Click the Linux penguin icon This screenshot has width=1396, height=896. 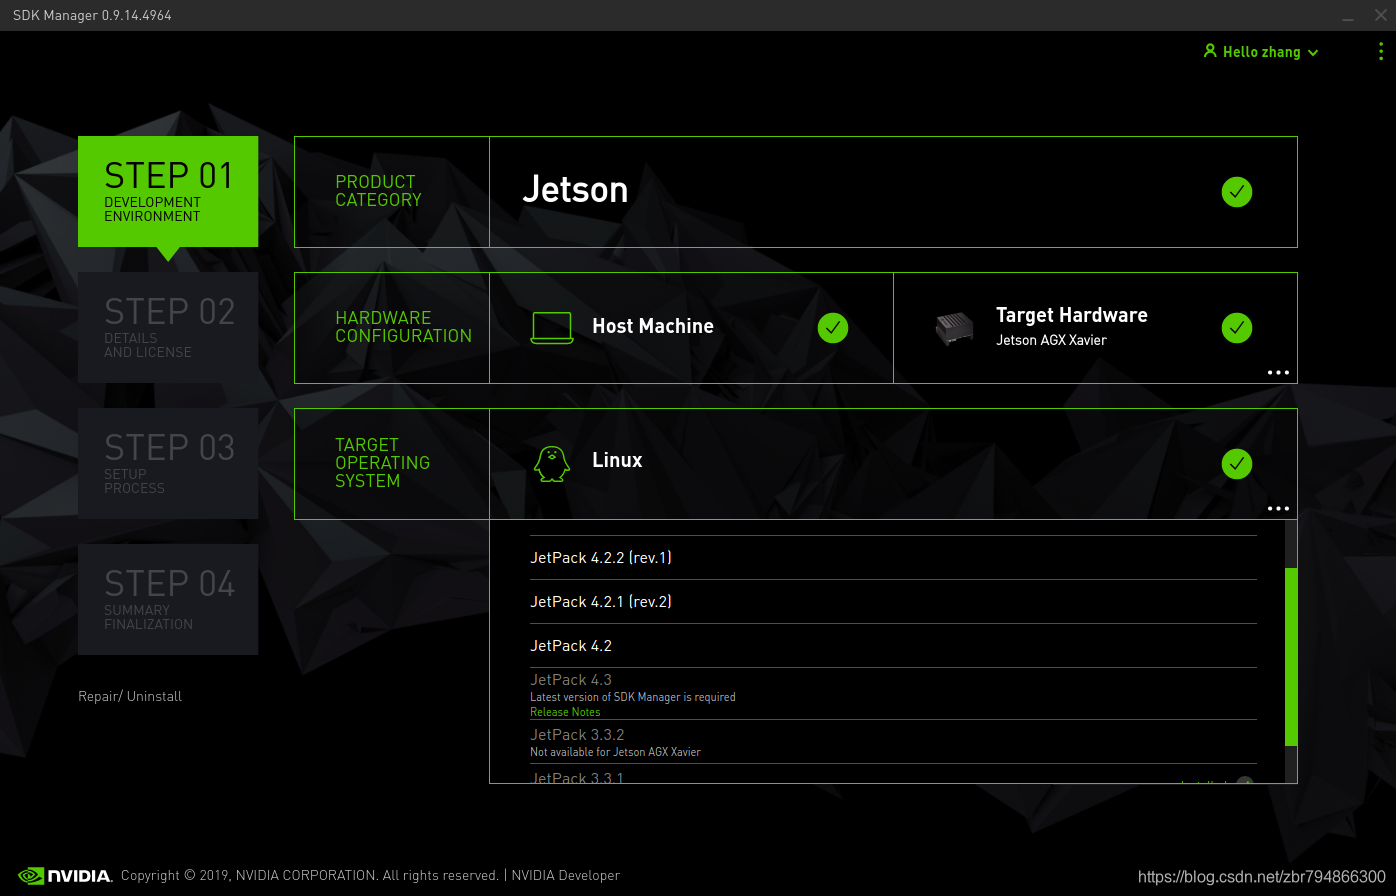551,464
